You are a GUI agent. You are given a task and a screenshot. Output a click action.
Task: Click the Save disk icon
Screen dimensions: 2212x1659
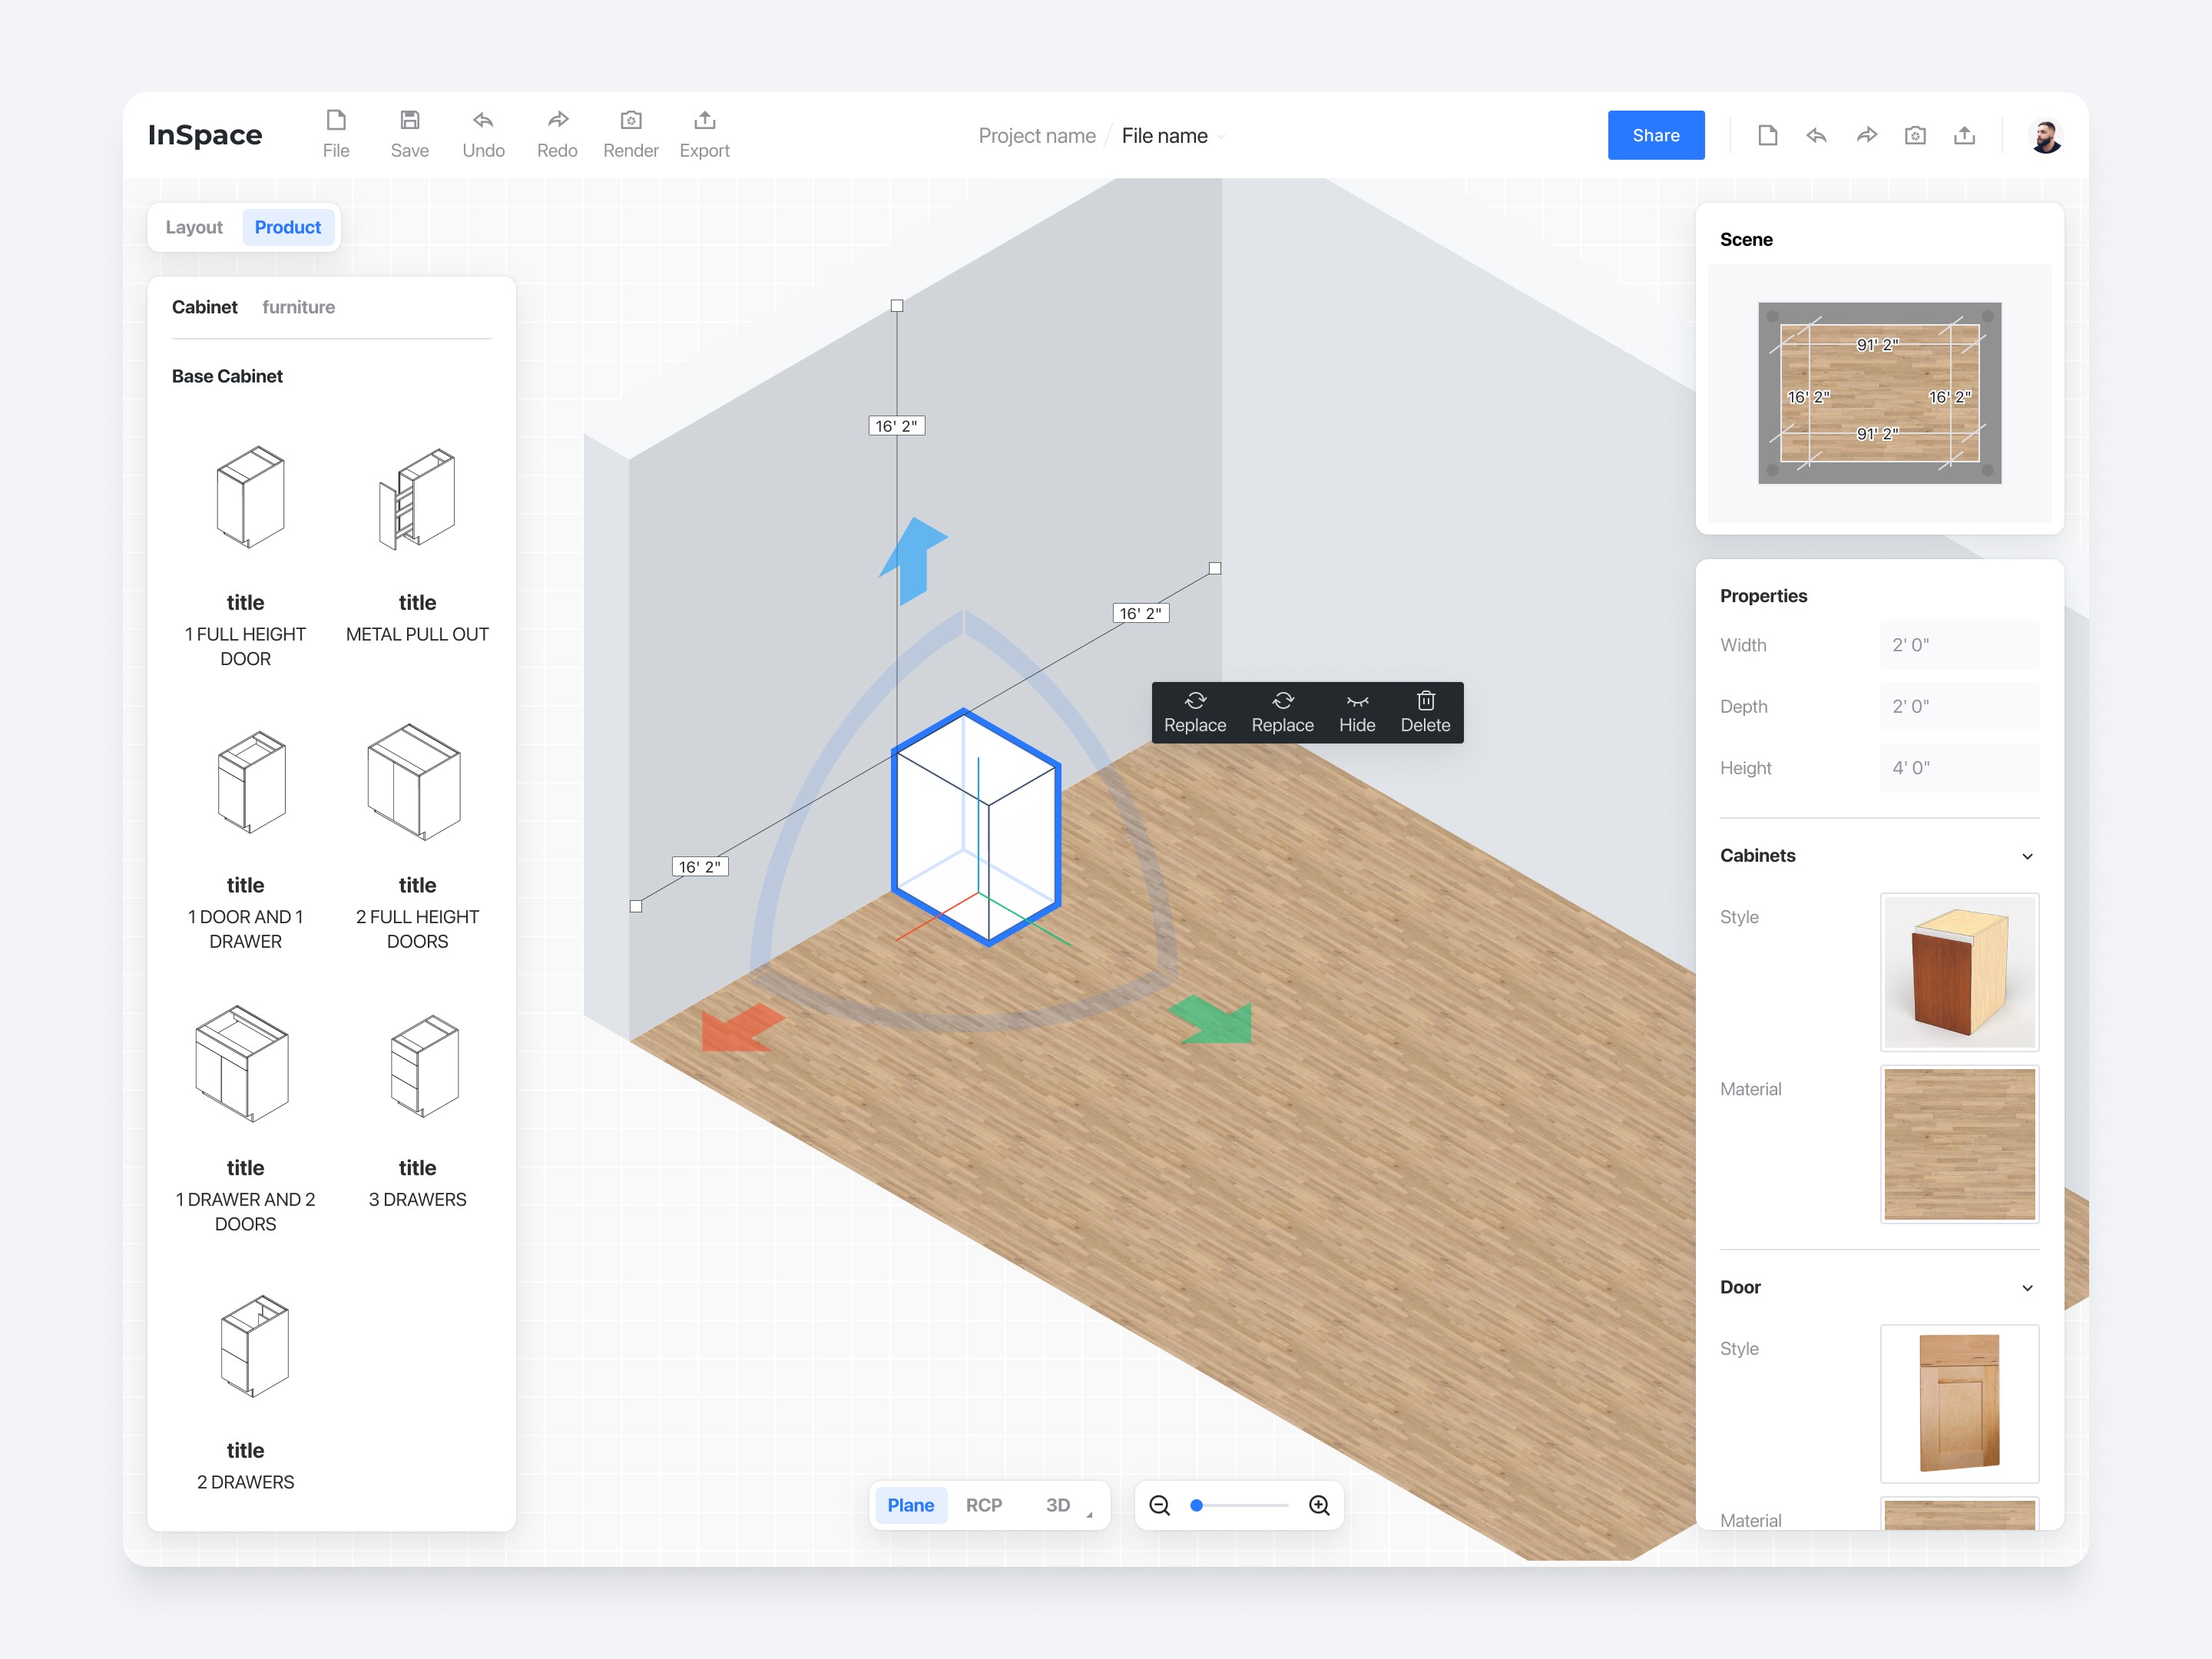point(409,121)
